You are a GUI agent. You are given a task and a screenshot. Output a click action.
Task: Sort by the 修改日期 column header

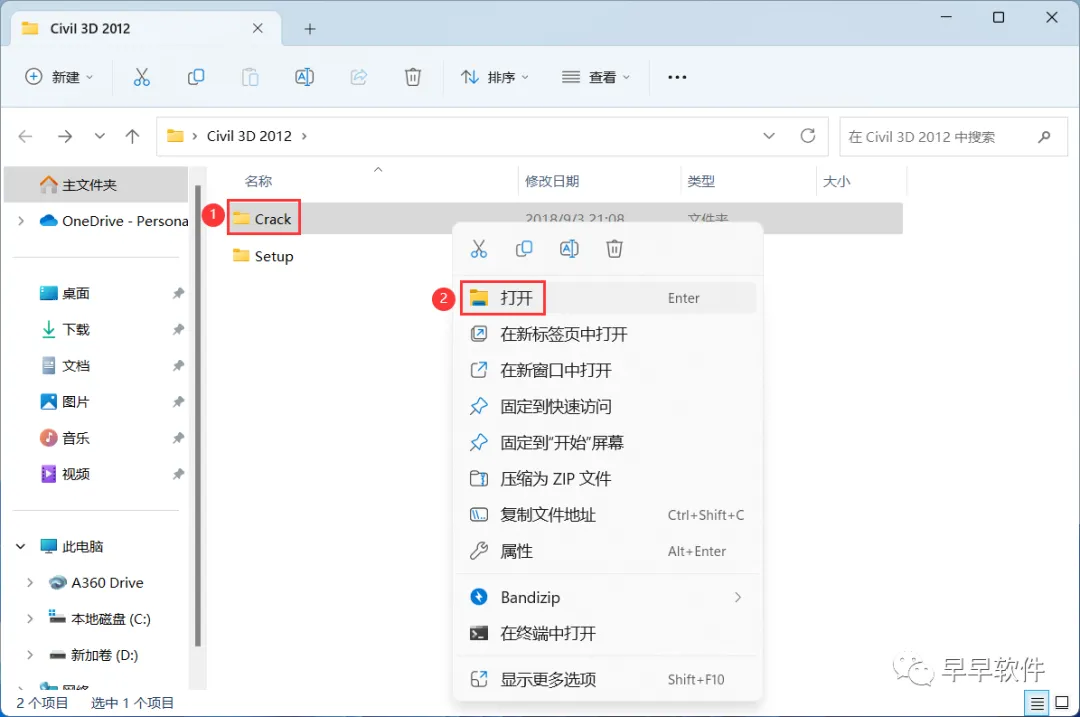tap(552, 181)
